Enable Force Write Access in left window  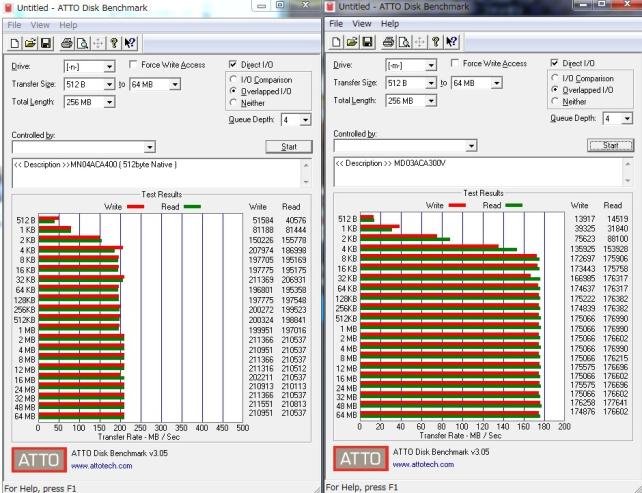coord(135,64)
